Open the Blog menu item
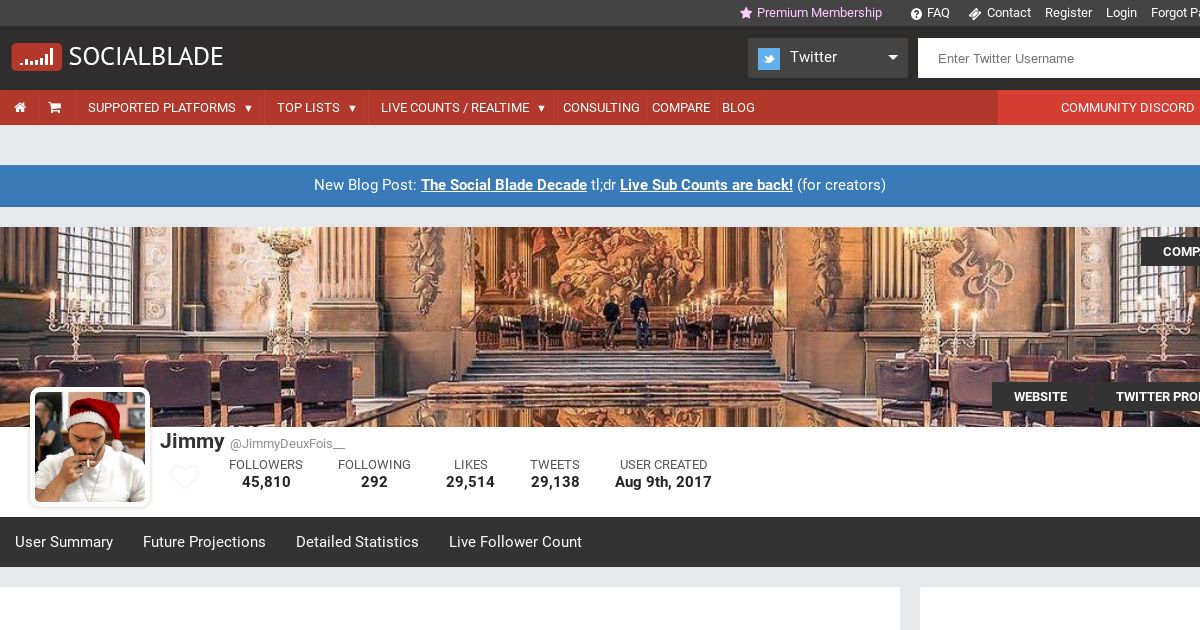The height and width of the screenshot is (630, 1200). point(738,107)
